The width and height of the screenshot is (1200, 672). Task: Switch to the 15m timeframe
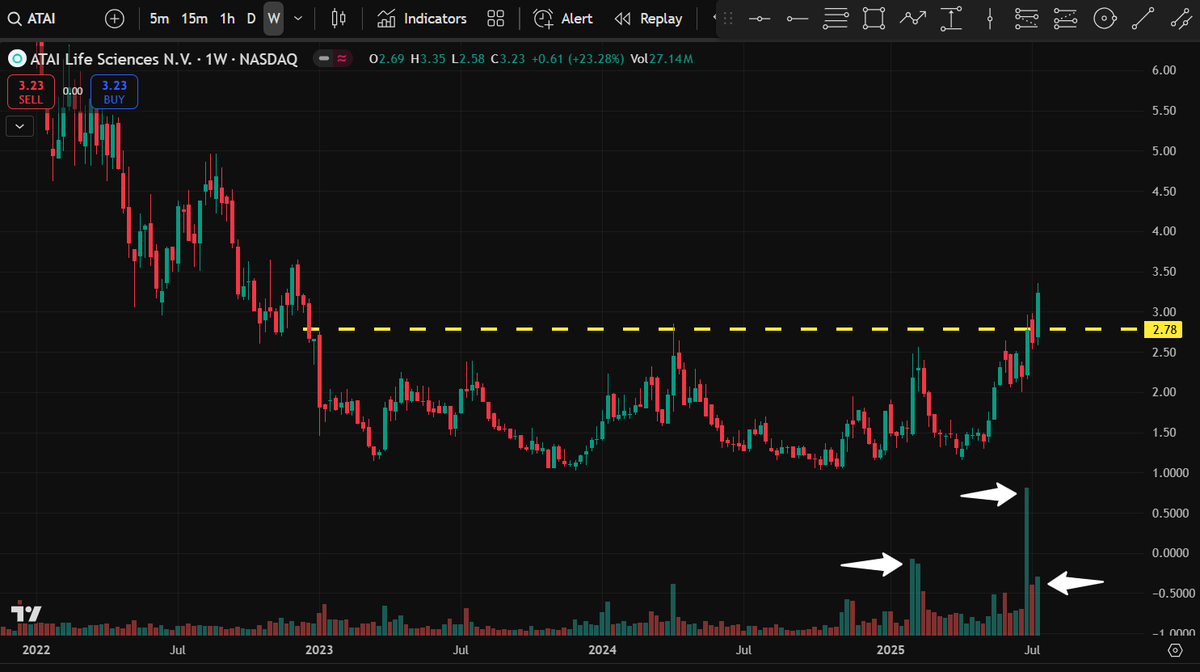coord(194,18)
